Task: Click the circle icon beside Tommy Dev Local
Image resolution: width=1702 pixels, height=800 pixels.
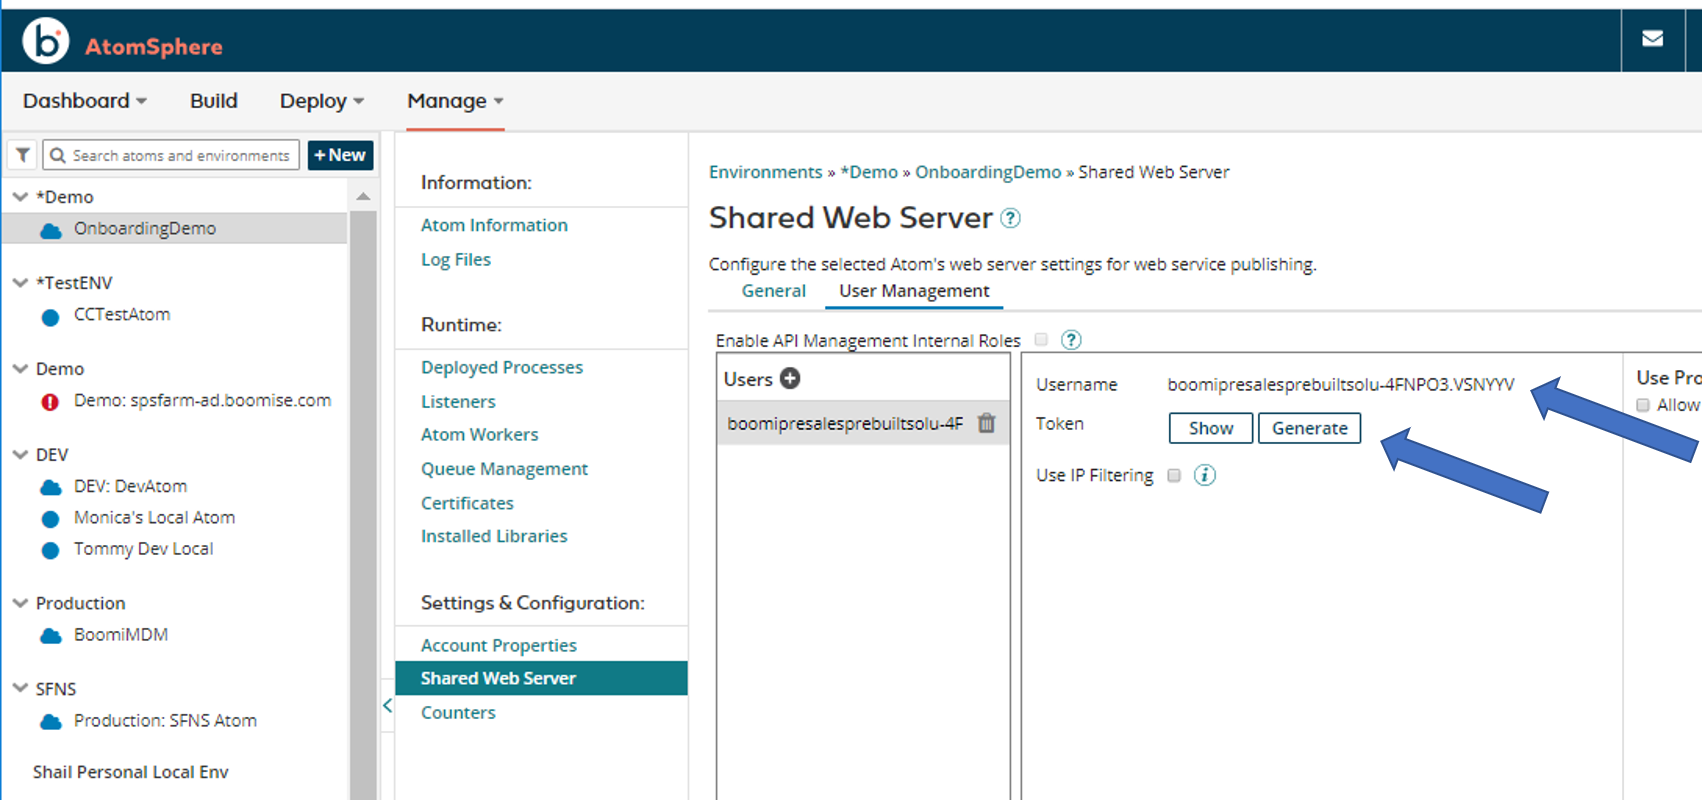Action: coord(50,551)
